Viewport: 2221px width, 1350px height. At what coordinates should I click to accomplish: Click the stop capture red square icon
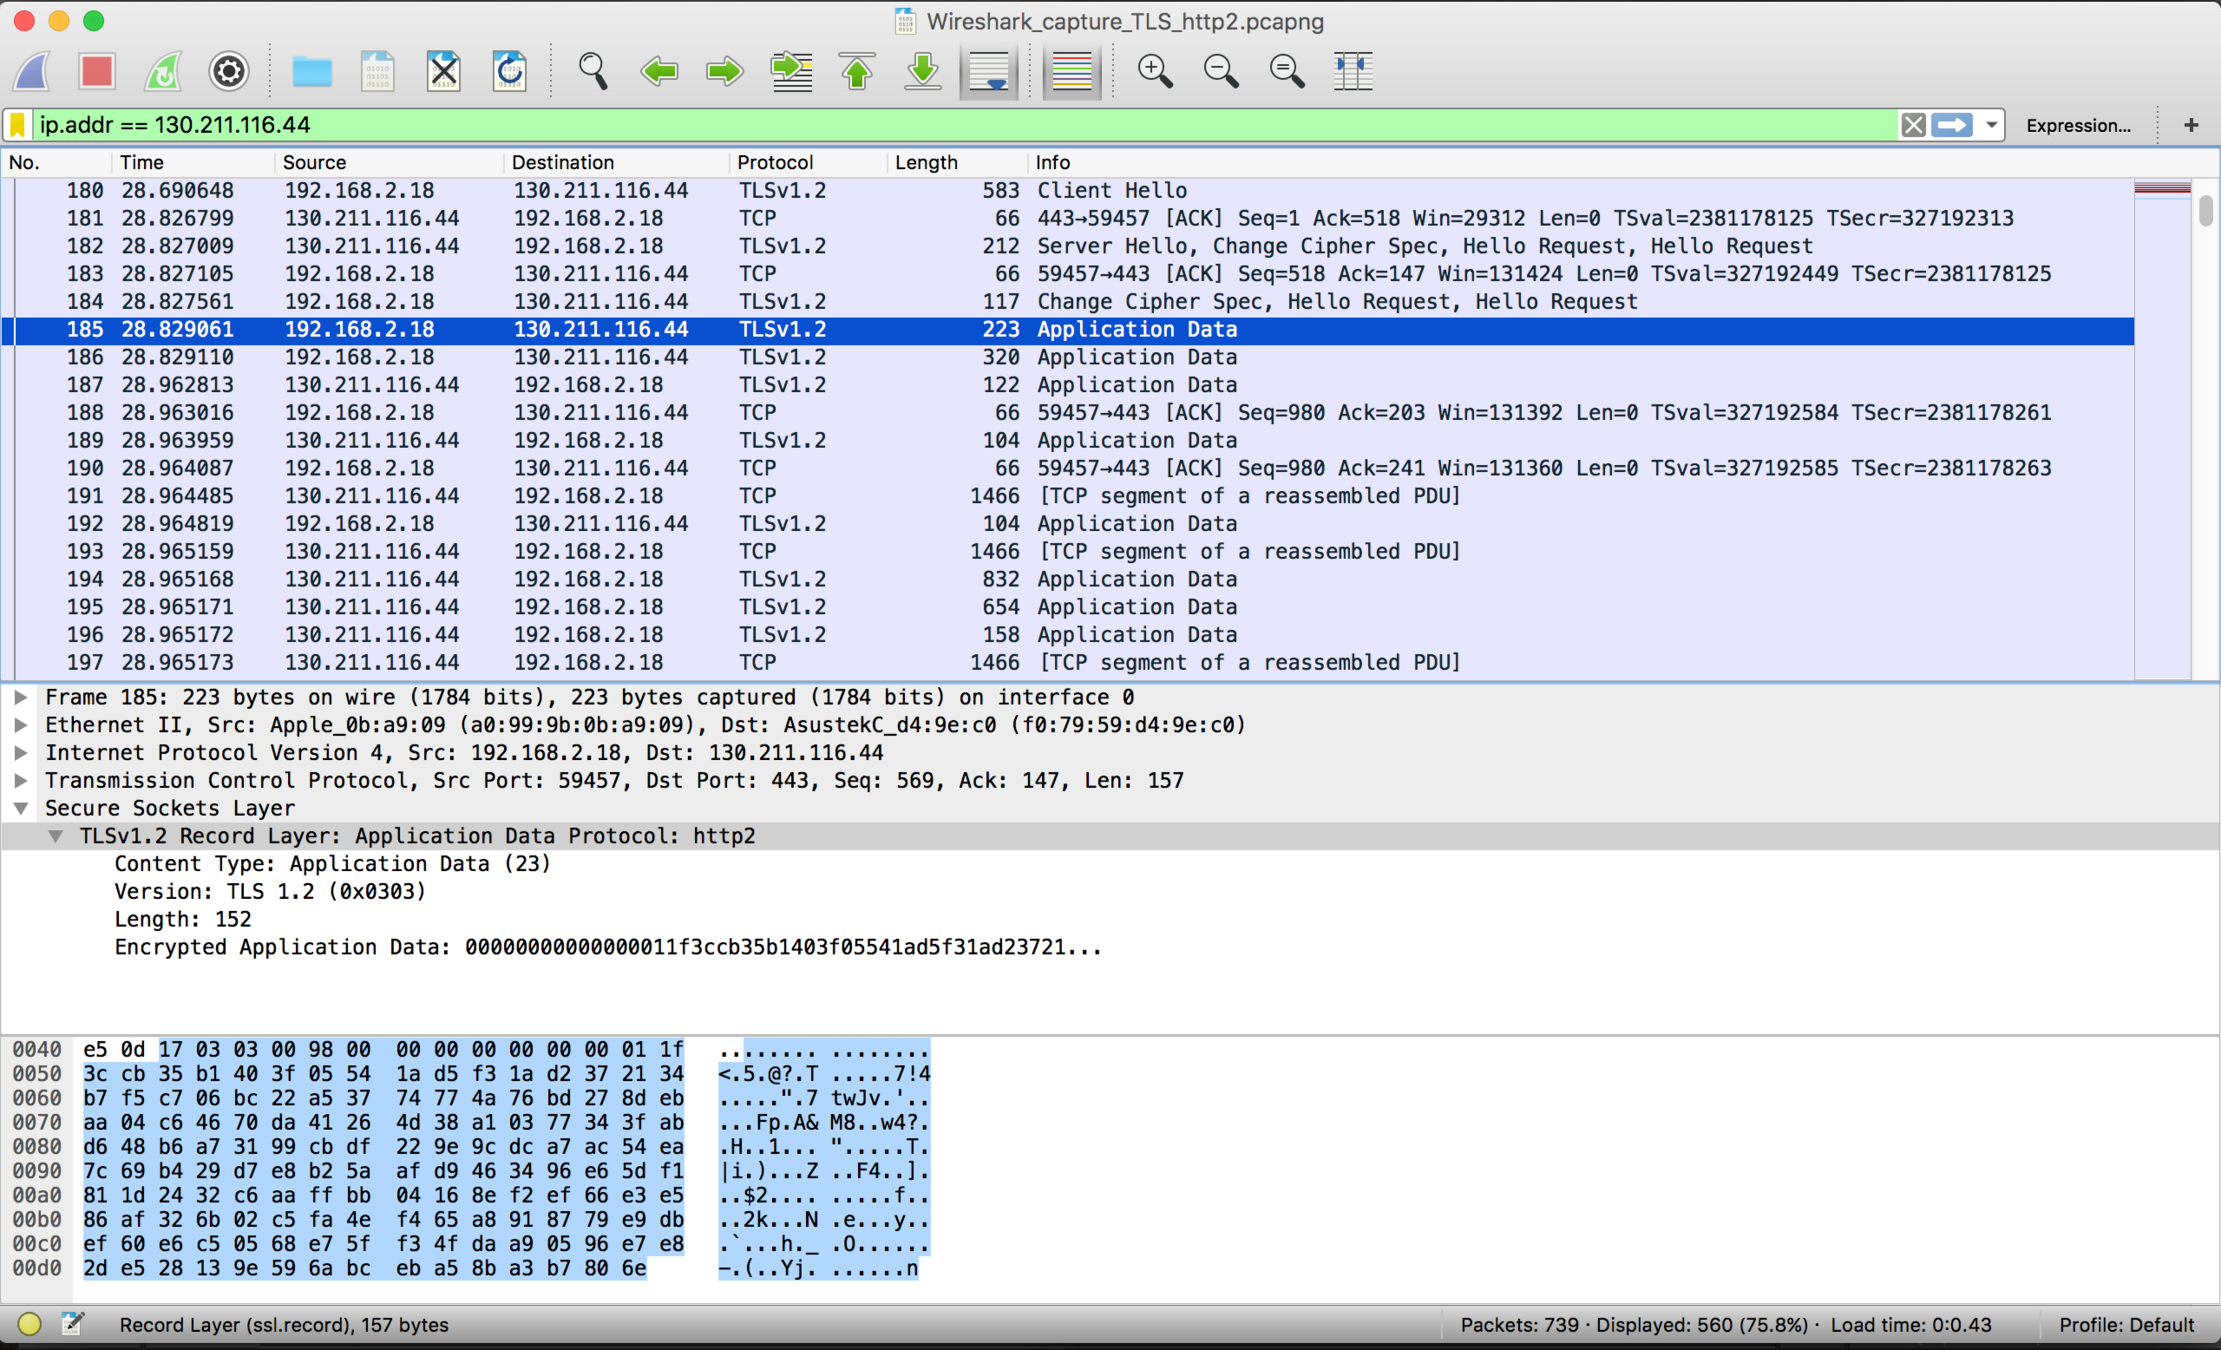point(97,71)
